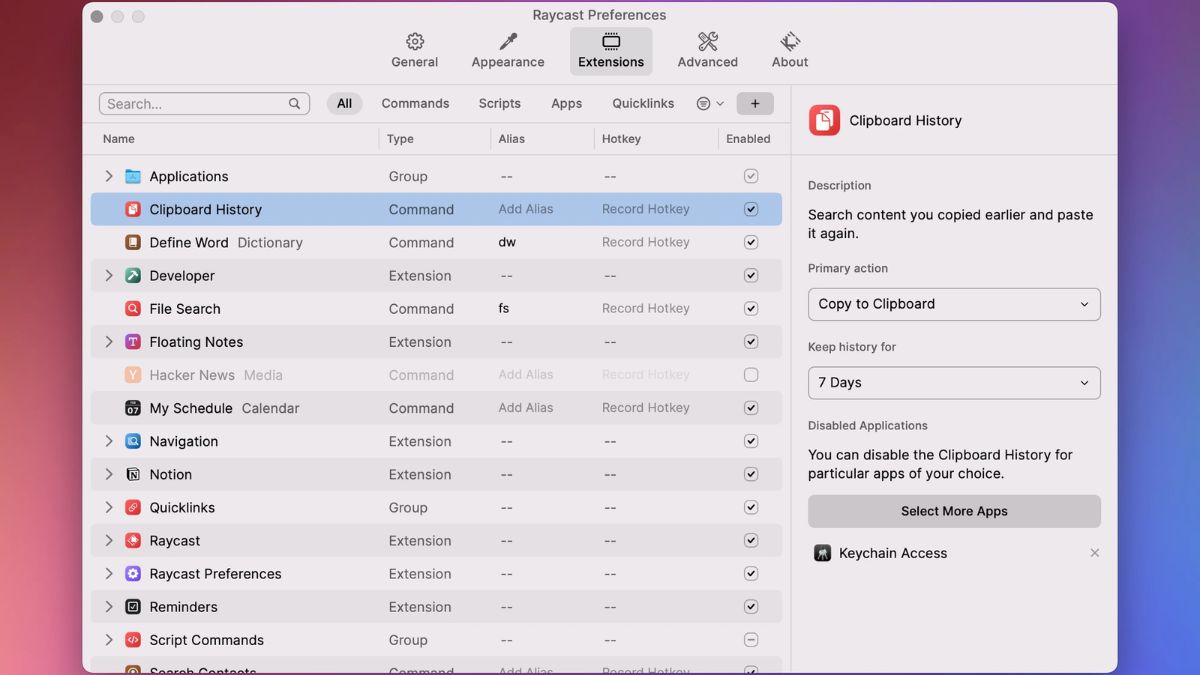Toggle Applications enabled checkbox
The image size is (1200, 675).
[x=751, y=176]
